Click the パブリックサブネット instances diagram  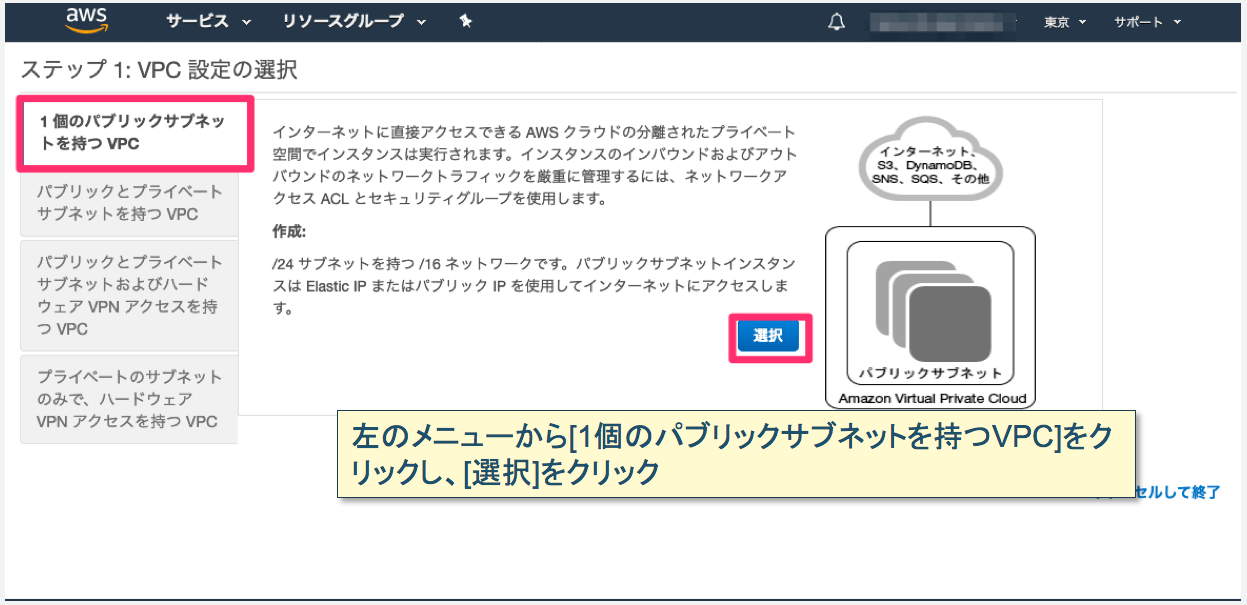pos(930,314)
